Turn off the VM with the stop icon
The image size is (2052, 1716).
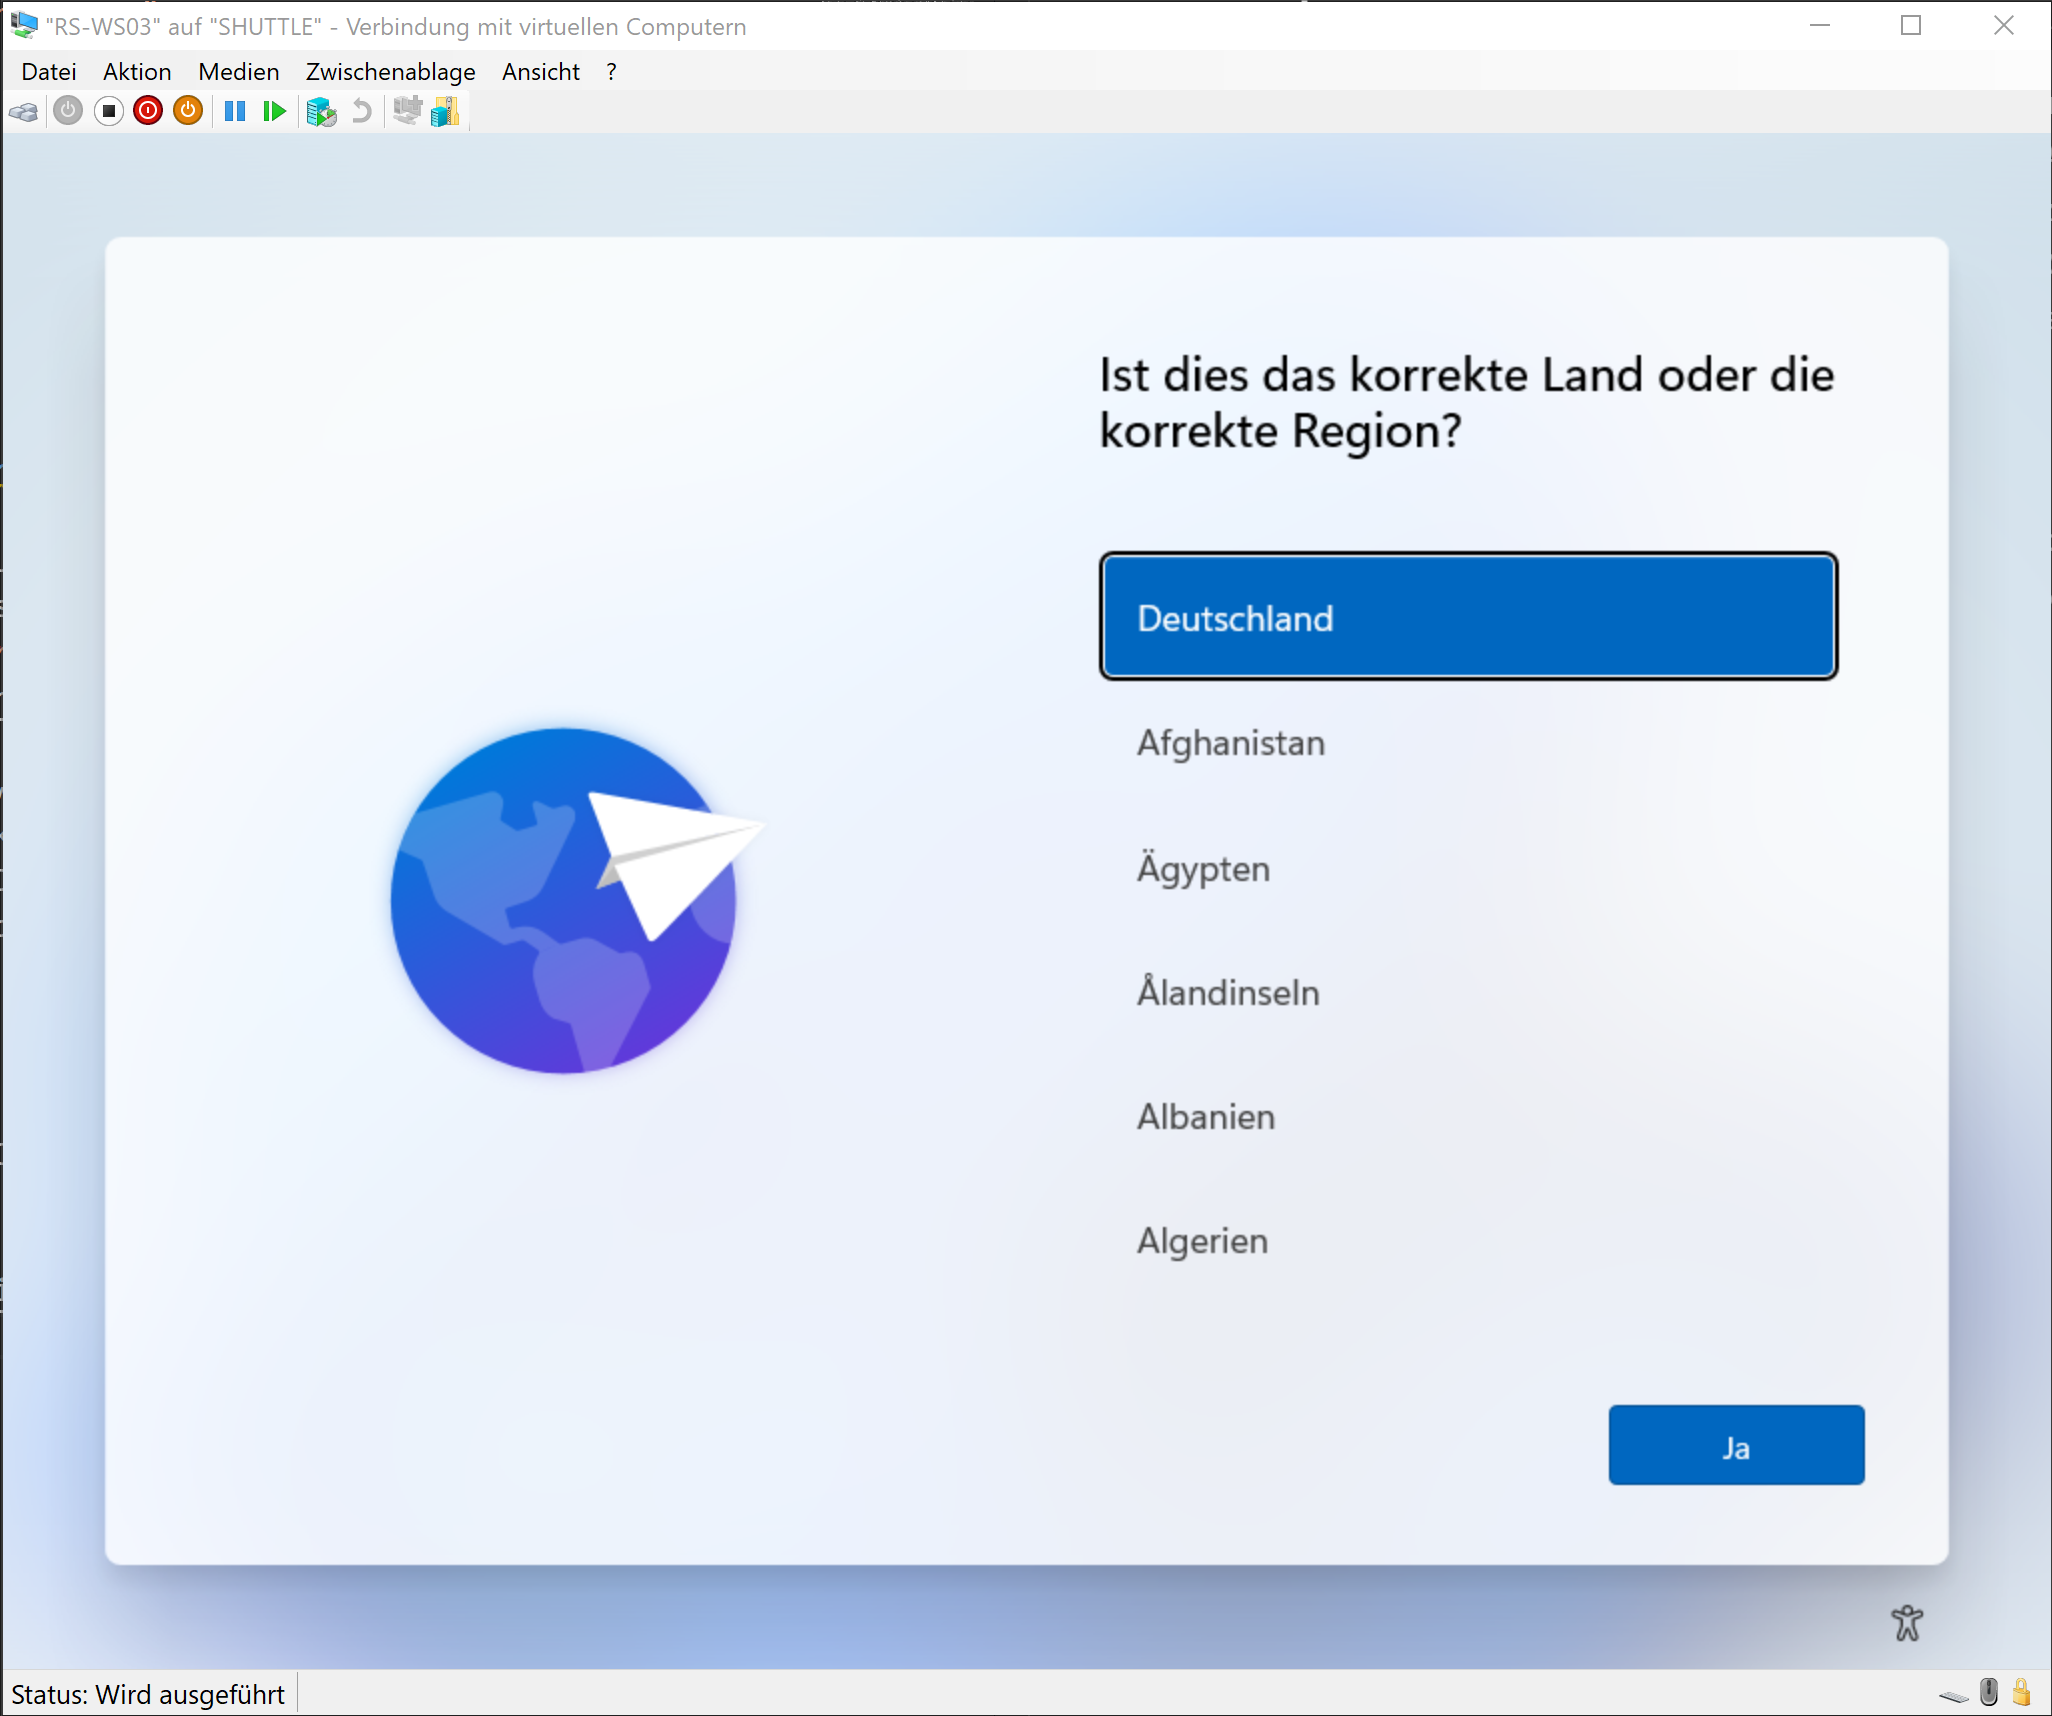(109, 111)
